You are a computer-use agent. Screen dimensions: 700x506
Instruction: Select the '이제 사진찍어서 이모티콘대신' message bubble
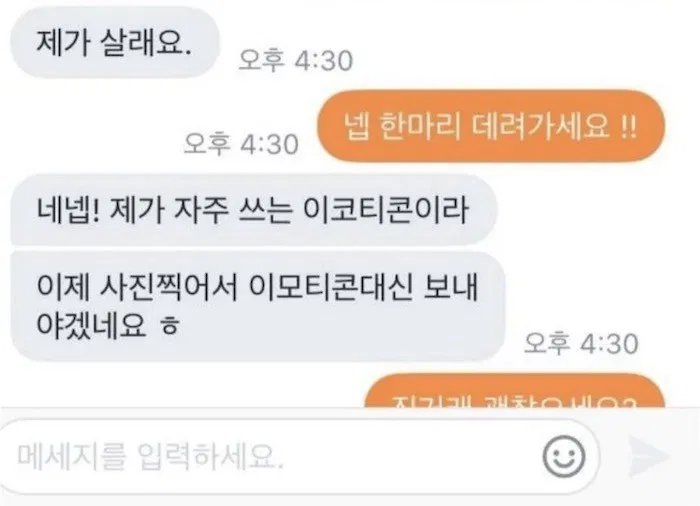point(258,306)
